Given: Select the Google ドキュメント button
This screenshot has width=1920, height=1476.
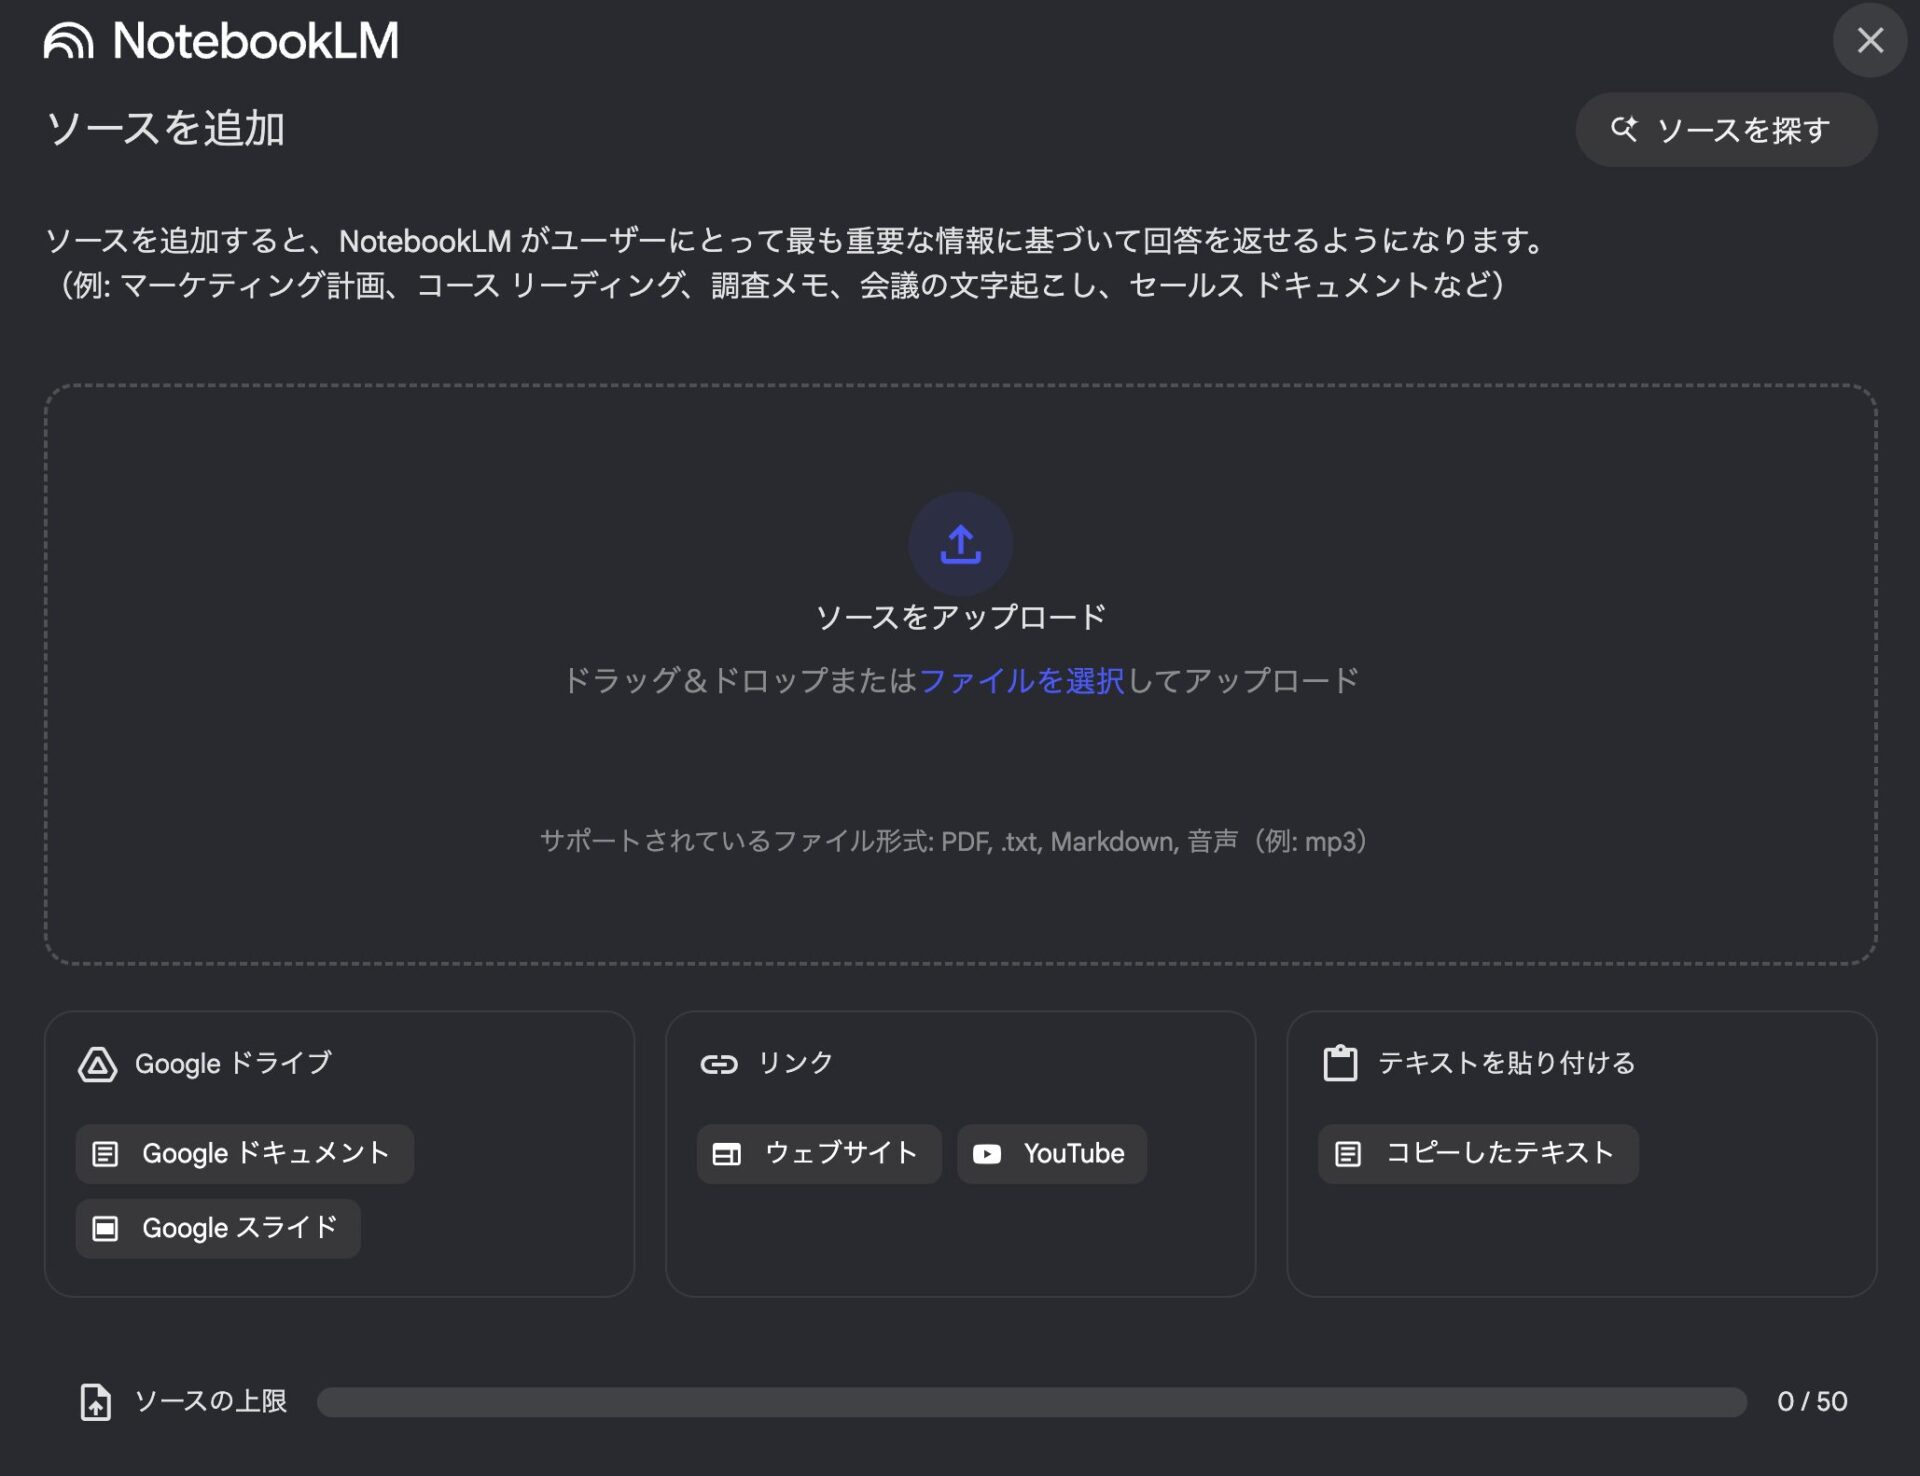Looking at the screenshot, I should click(x=245, y=1154).
